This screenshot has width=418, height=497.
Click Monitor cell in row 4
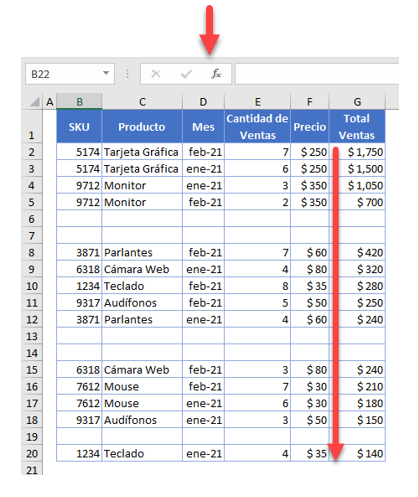(142, 185)
